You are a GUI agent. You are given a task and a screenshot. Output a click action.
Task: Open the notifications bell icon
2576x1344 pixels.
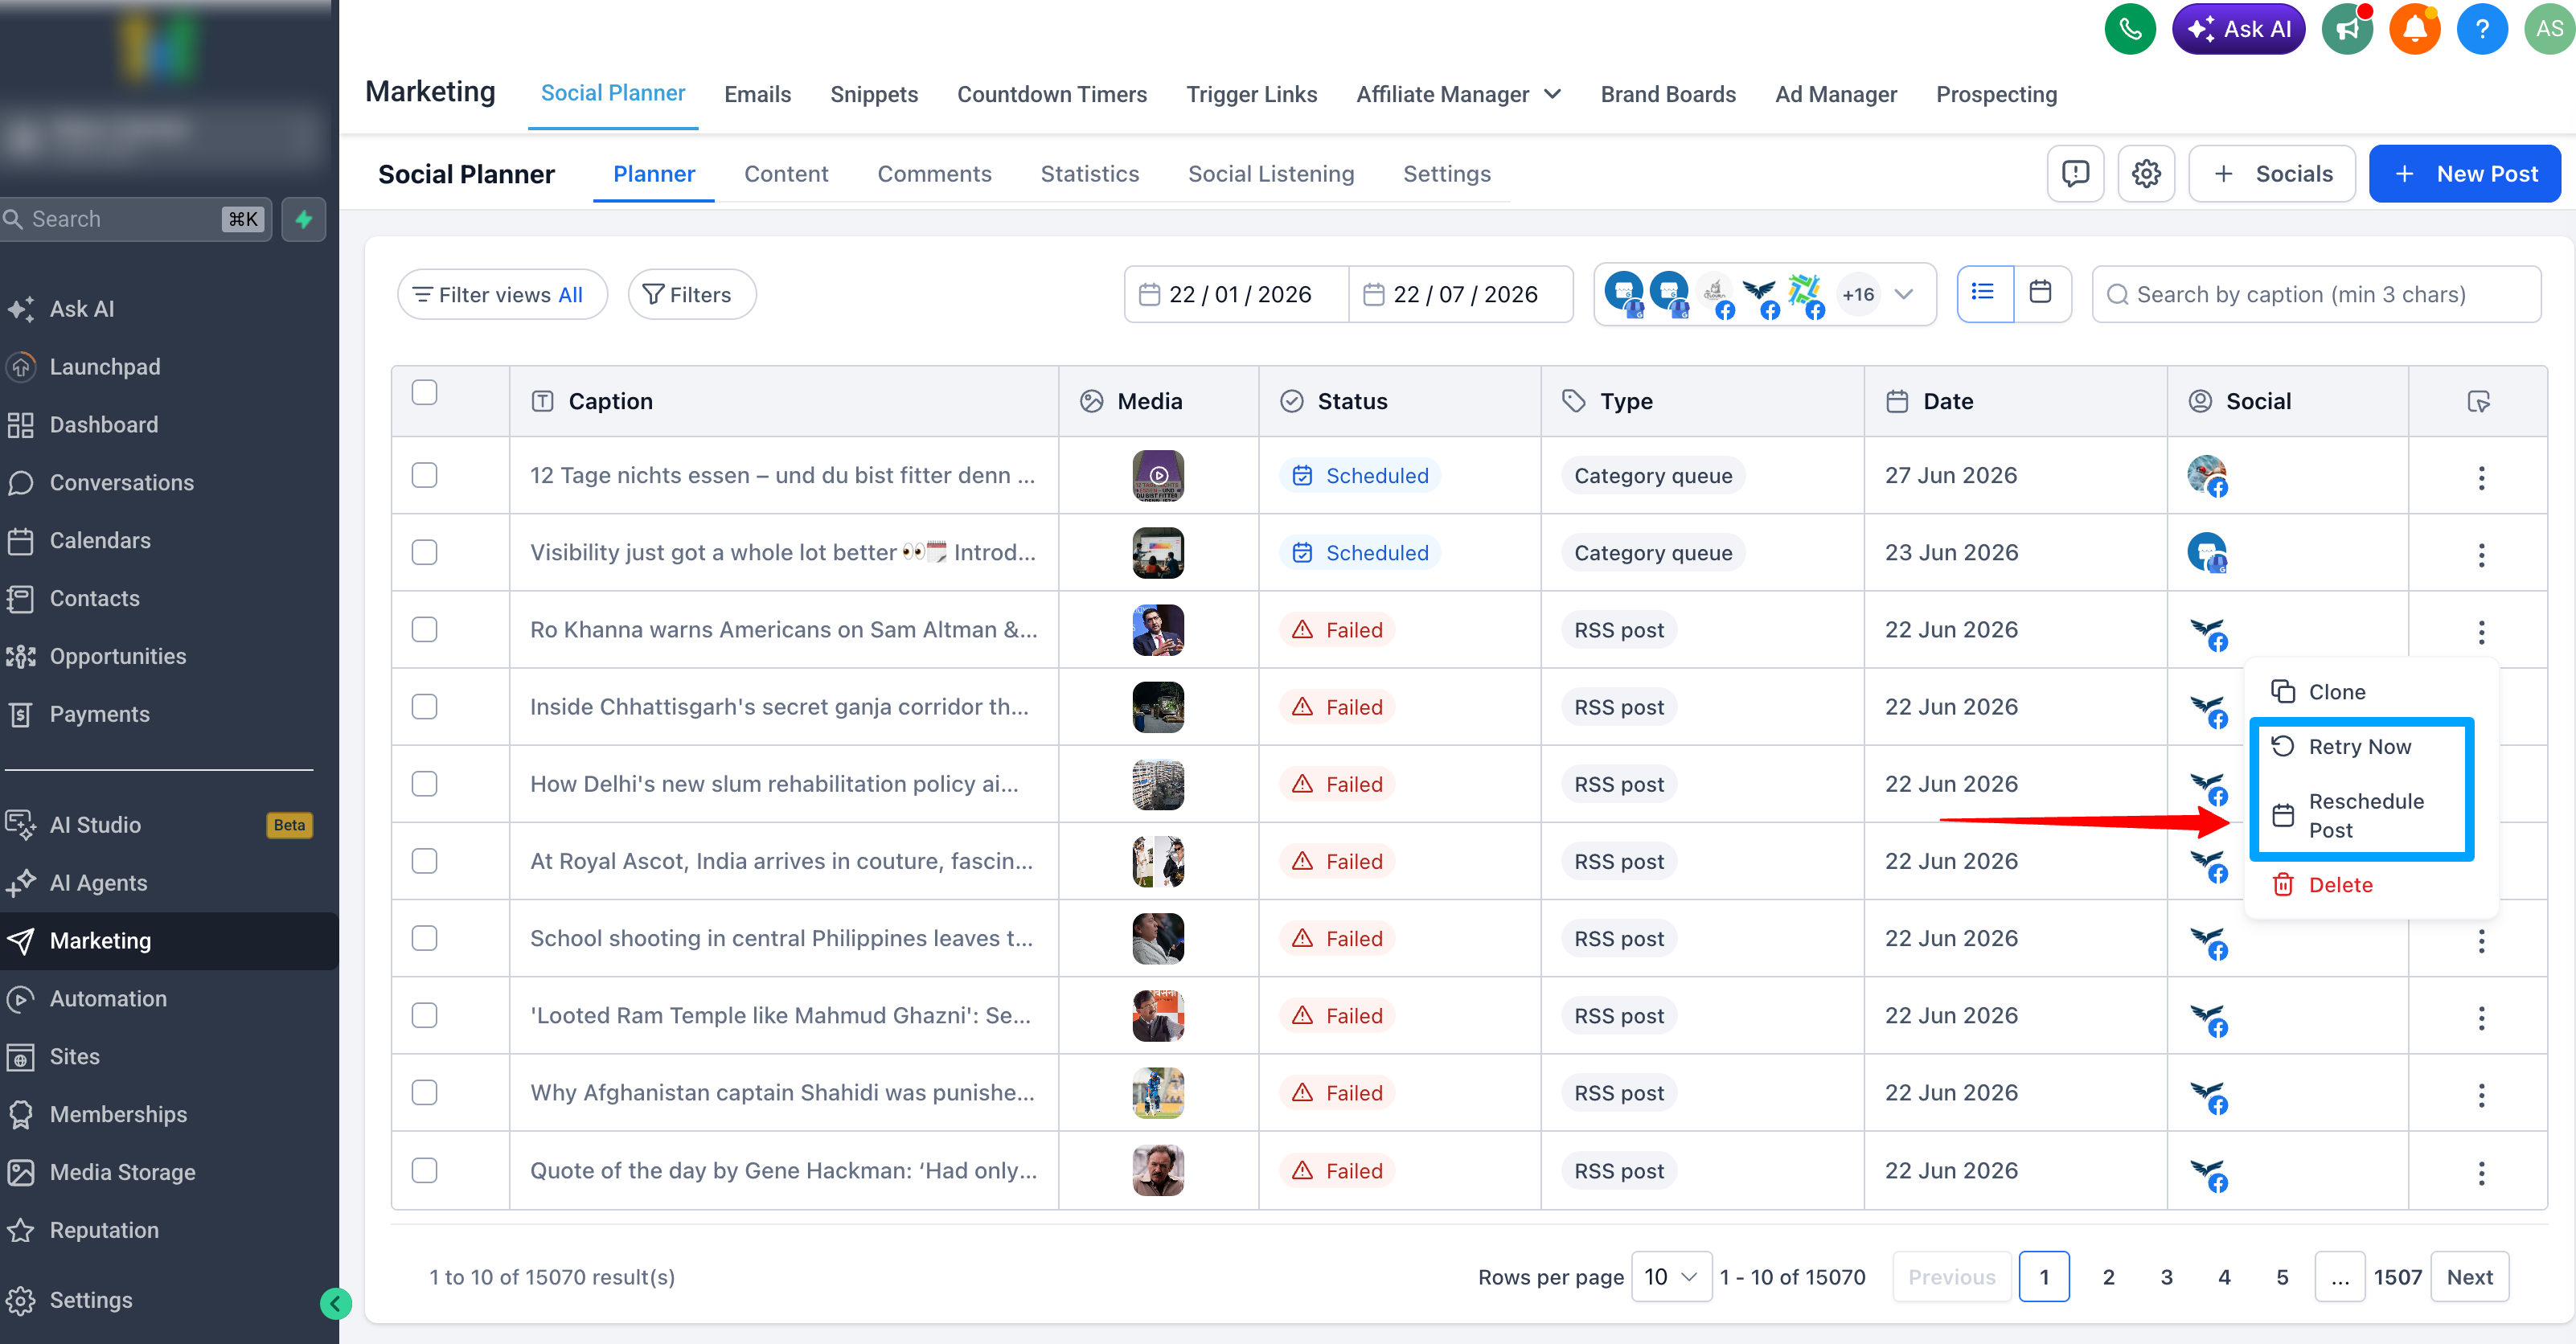pyautogui.click(x=2414, y=29)
